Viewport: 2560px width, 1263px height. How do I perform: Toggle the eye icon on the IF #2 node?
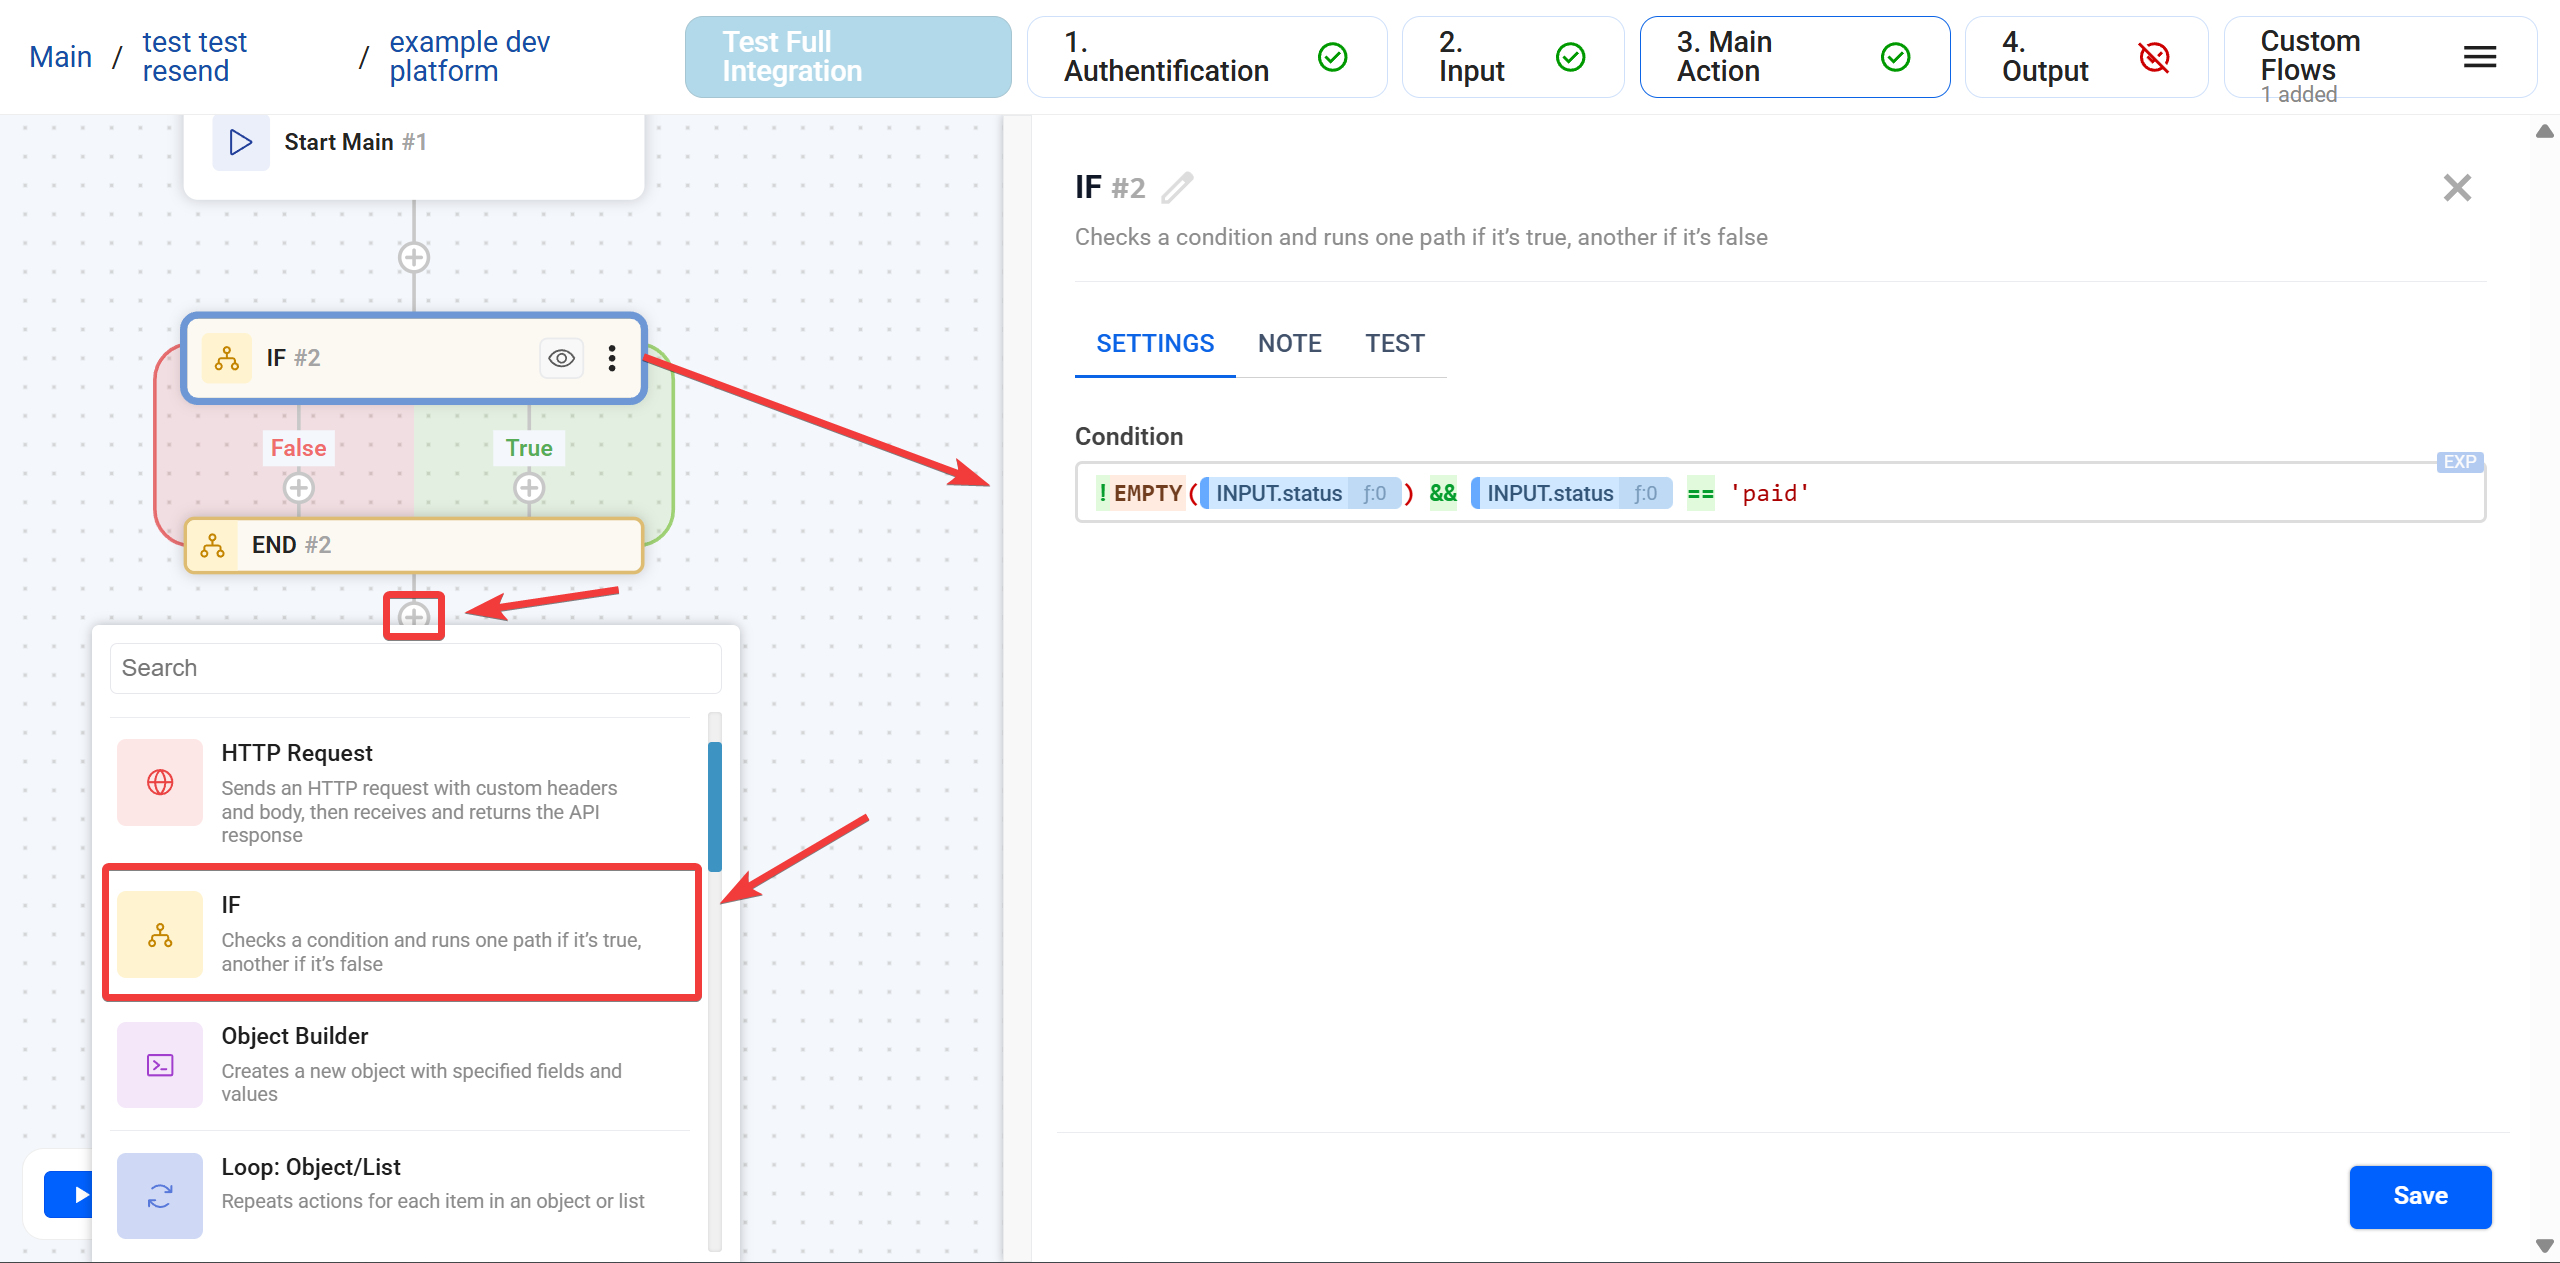coord(562,358)
